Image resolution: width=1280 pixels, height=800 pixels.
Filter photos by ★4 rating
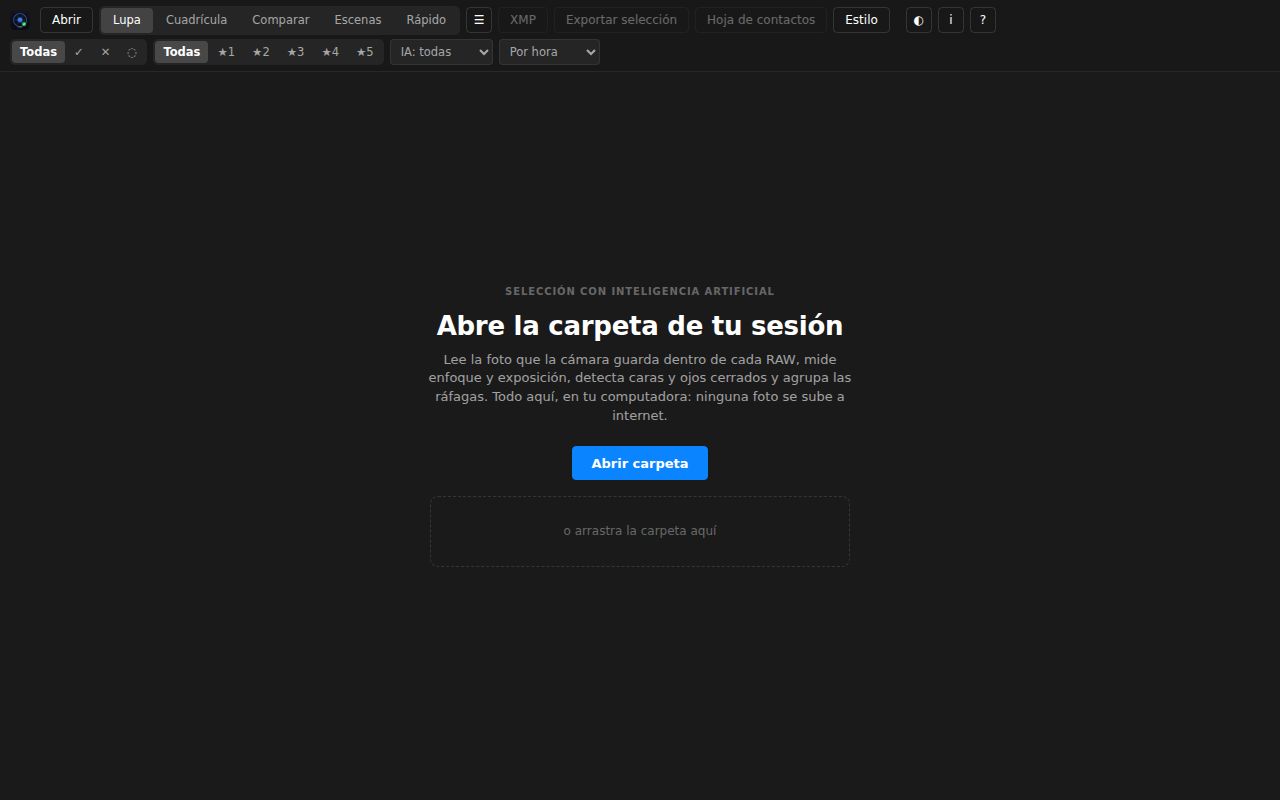point(330,52)
